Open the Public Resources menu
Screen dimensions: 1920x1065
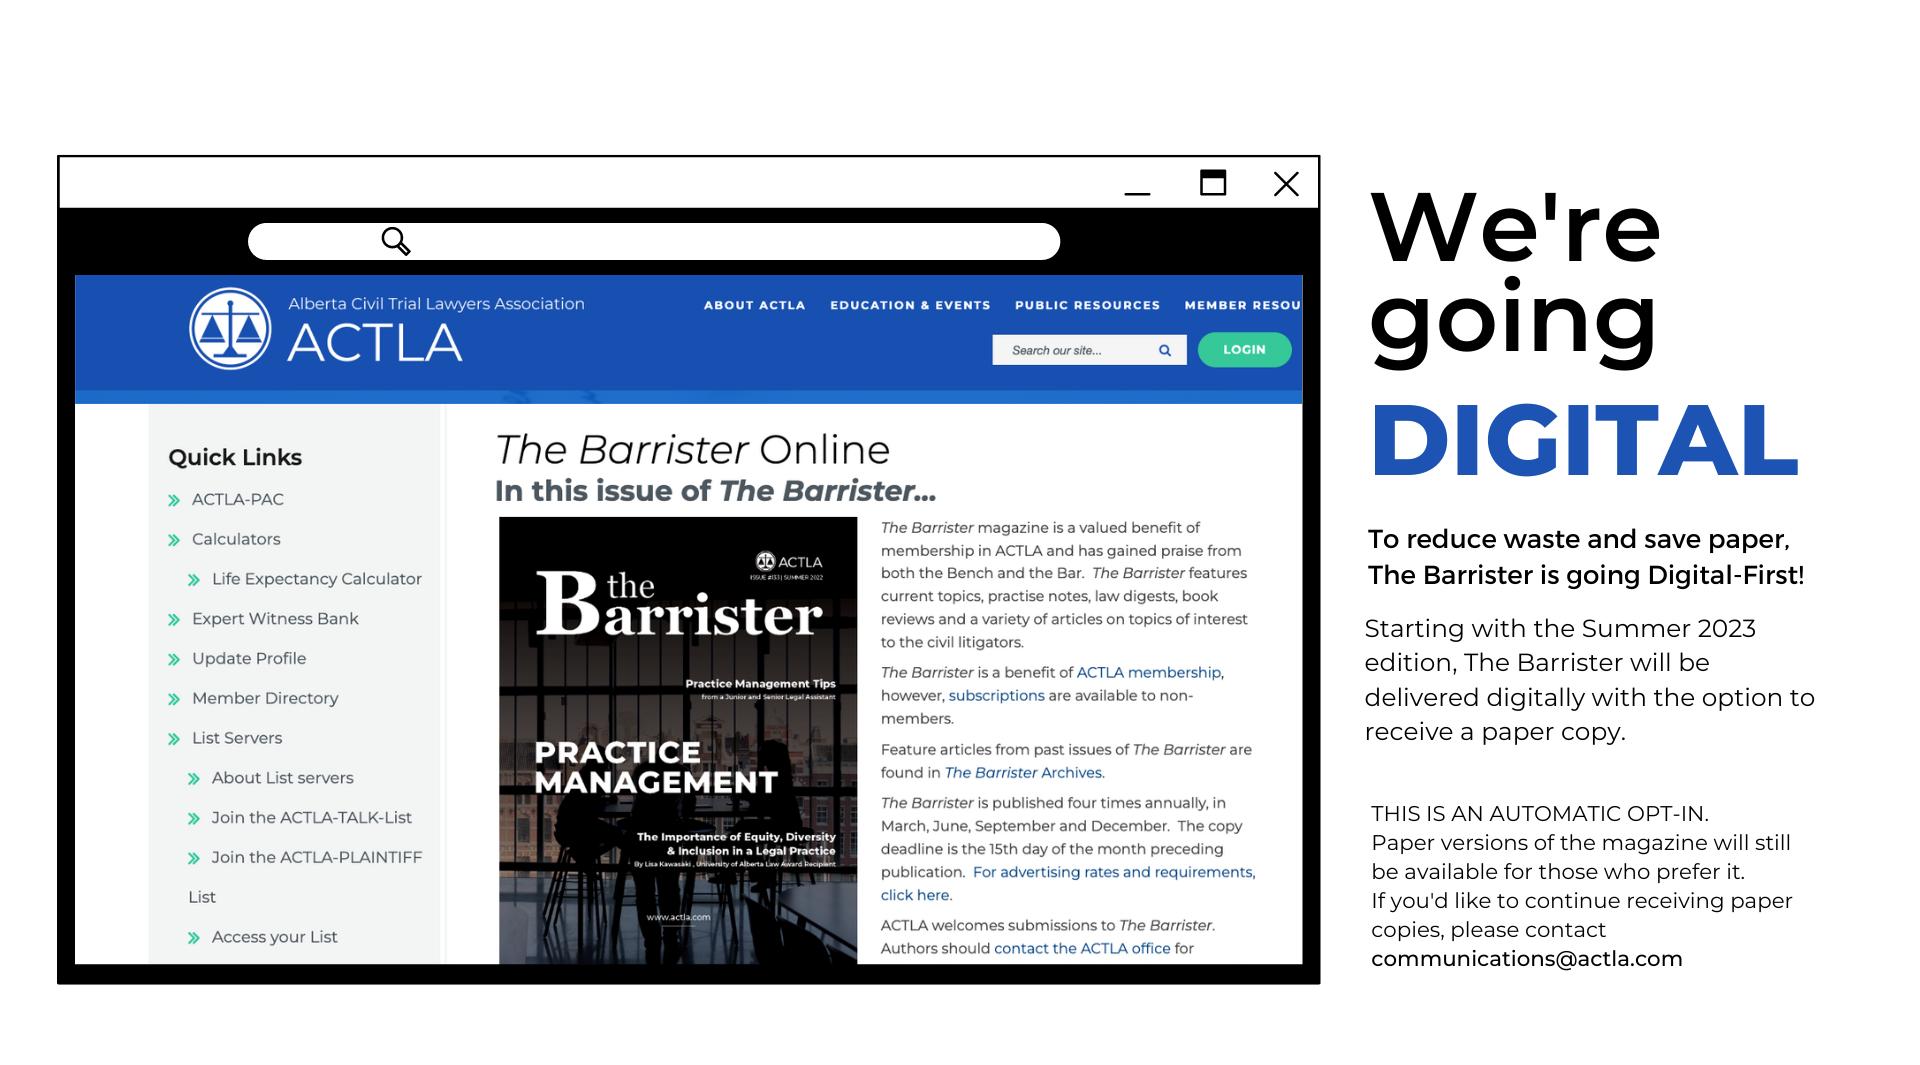[1087, 305]
